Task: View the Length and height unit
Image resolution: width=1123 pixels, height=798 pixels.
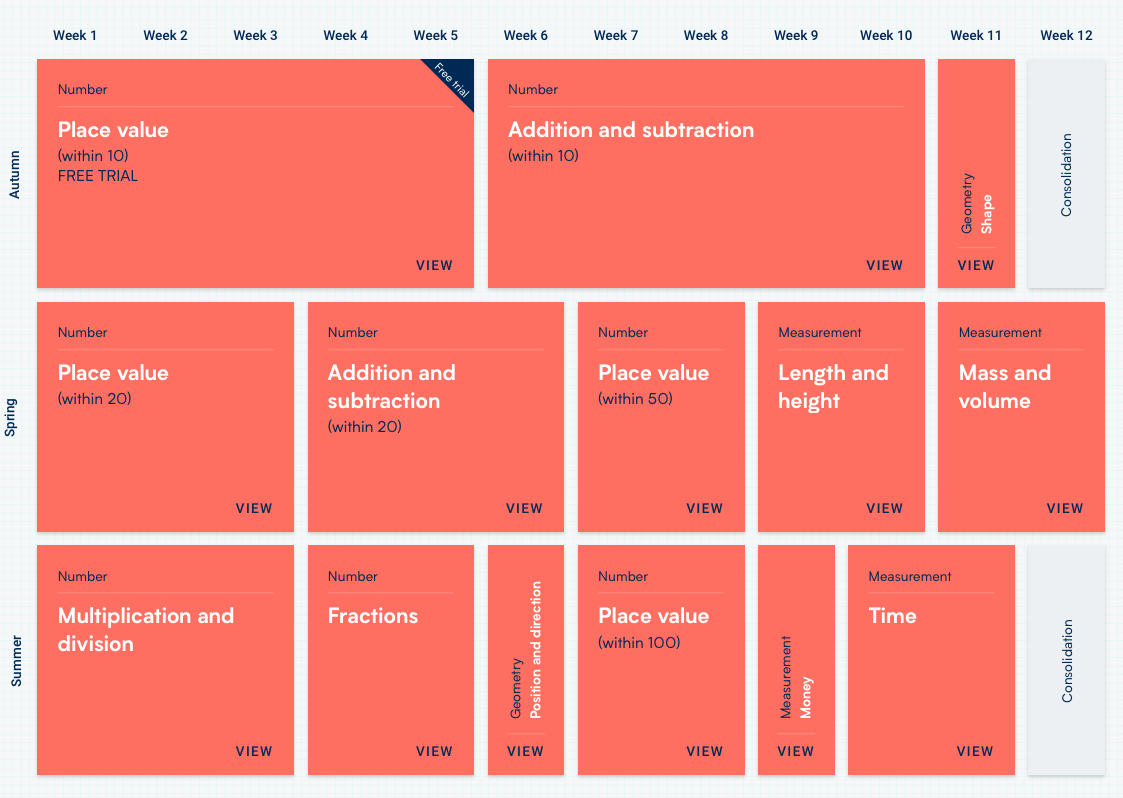Action: [884, 508]
